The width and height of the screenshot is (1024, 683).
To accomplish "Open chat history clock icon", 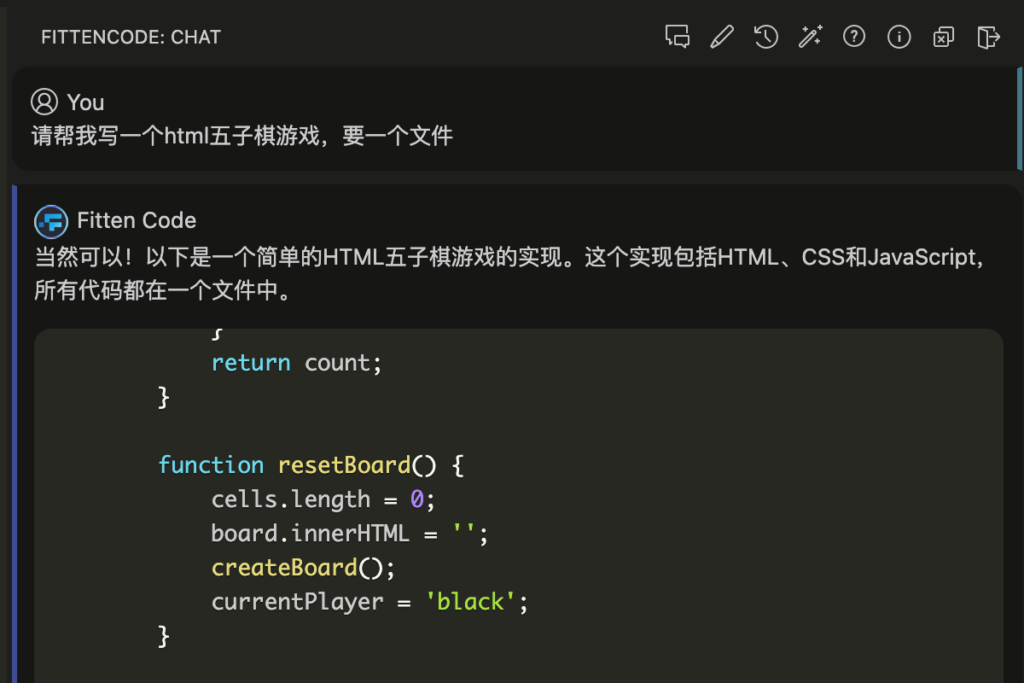I will pyautogui.click(x=766, y=37).
